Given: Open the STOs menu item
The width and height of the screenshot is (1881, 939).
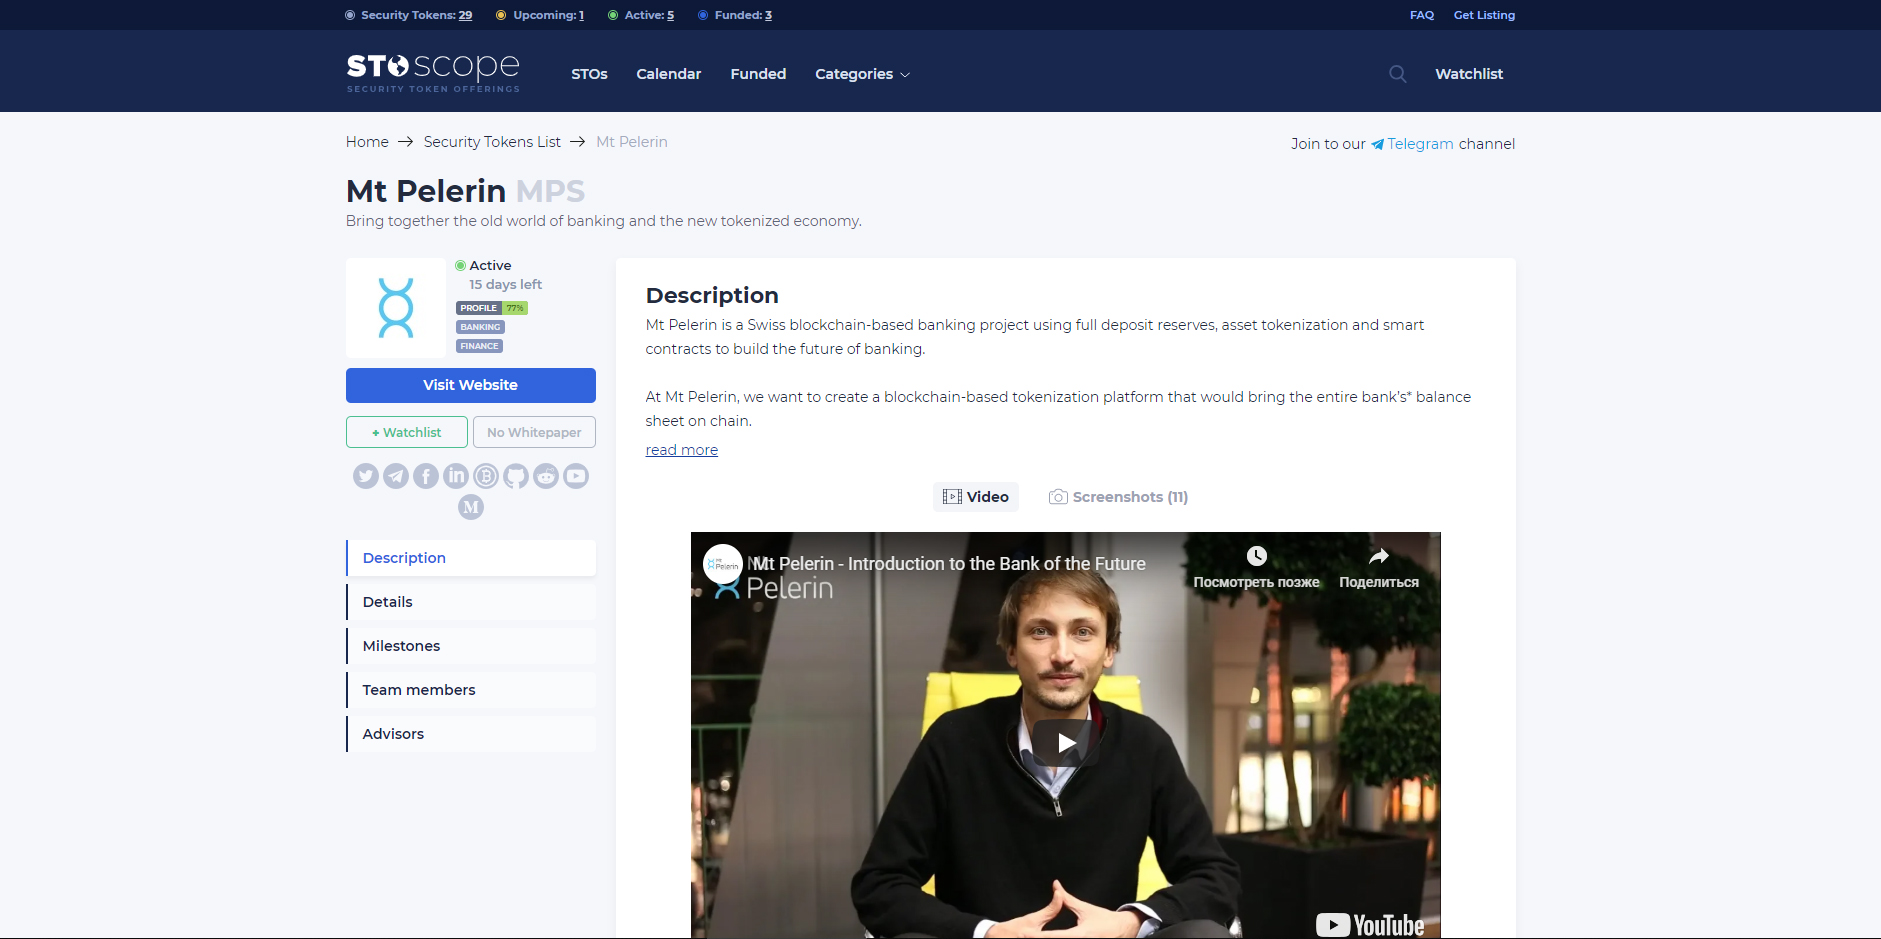Looking at the screenshot, I should click(589, 74).
